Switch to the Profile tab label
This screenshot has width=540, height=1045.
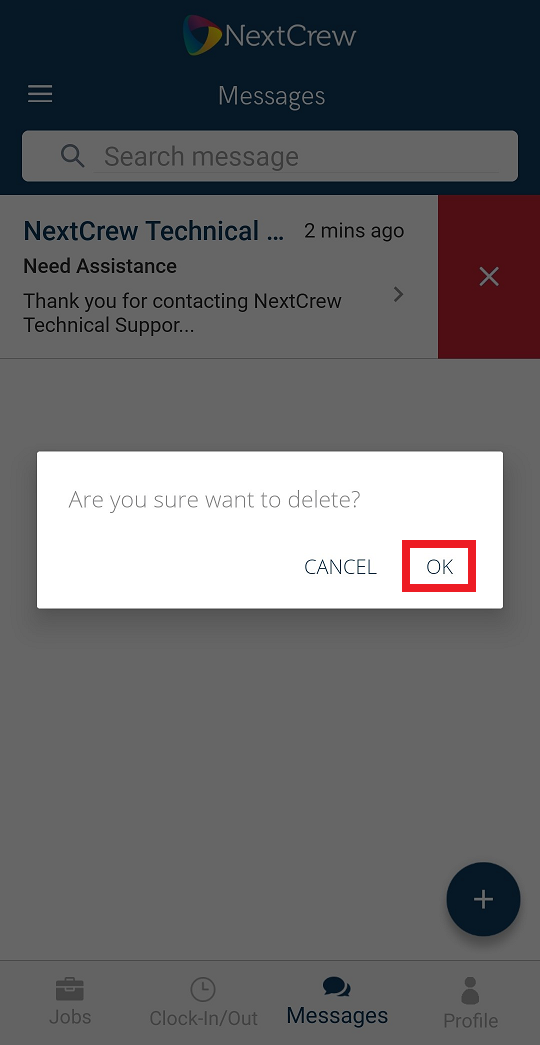[471, 1020]
